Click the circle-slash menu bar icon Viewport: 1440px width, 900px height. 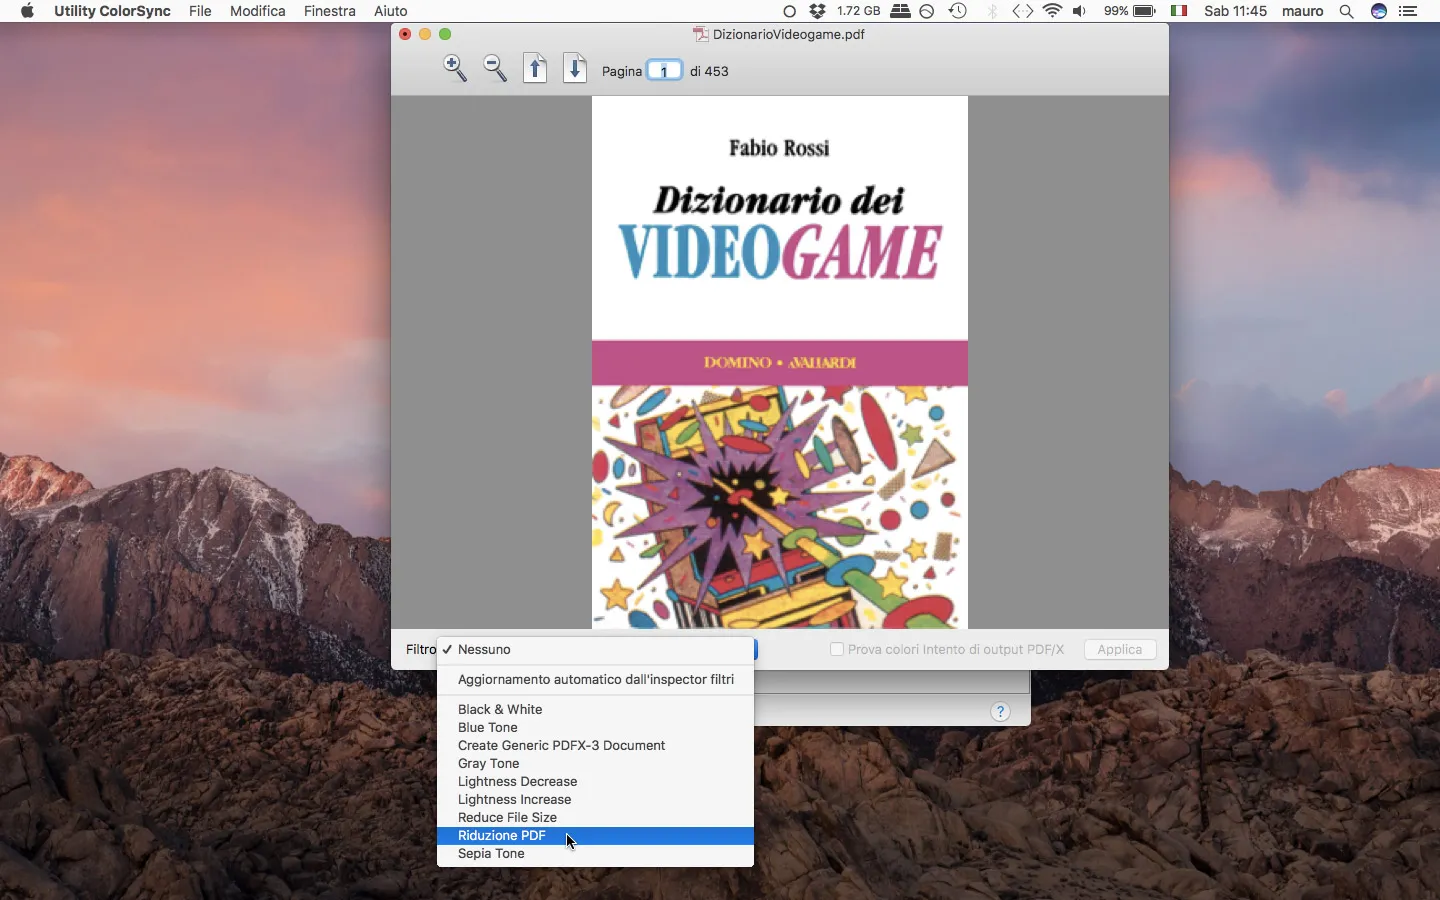tap(927, 11)
